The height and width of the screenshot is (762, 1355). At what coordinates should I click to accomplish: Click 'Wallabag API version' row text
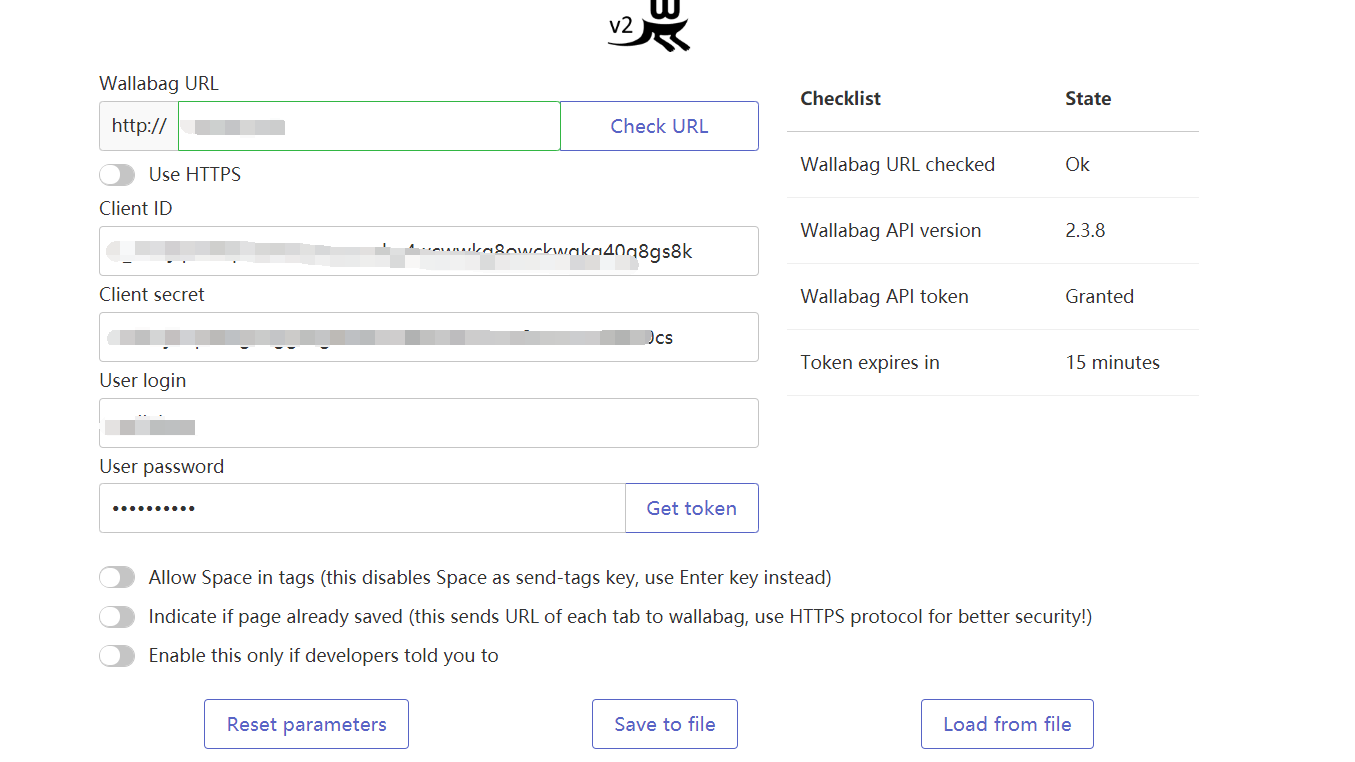click(x=890, y=231)
